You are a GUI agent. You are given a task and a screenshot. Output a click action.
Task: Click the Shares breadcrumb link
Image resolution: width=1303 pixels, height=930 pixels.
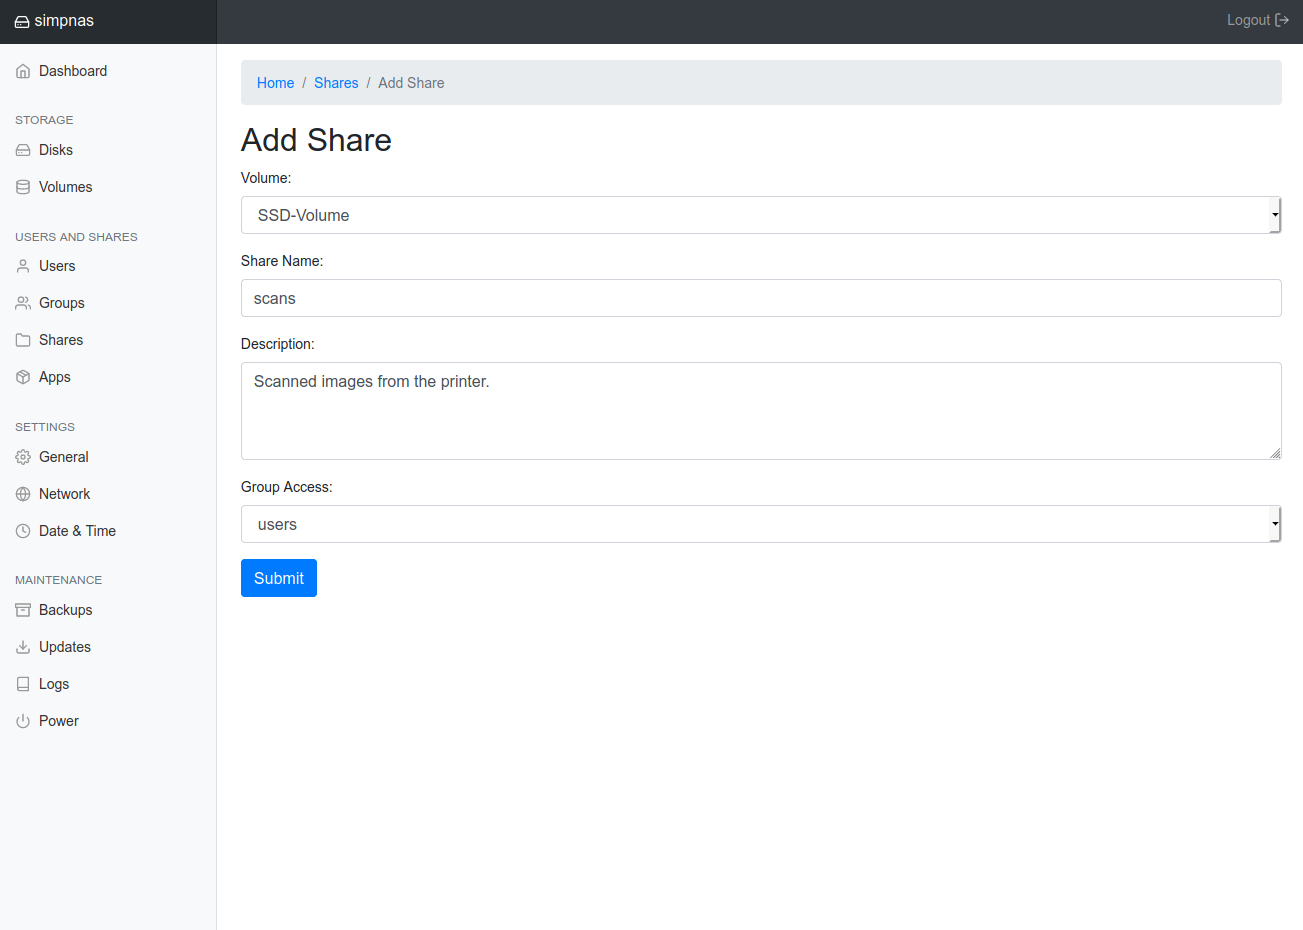pyautogui.click(x=336, y=83)
